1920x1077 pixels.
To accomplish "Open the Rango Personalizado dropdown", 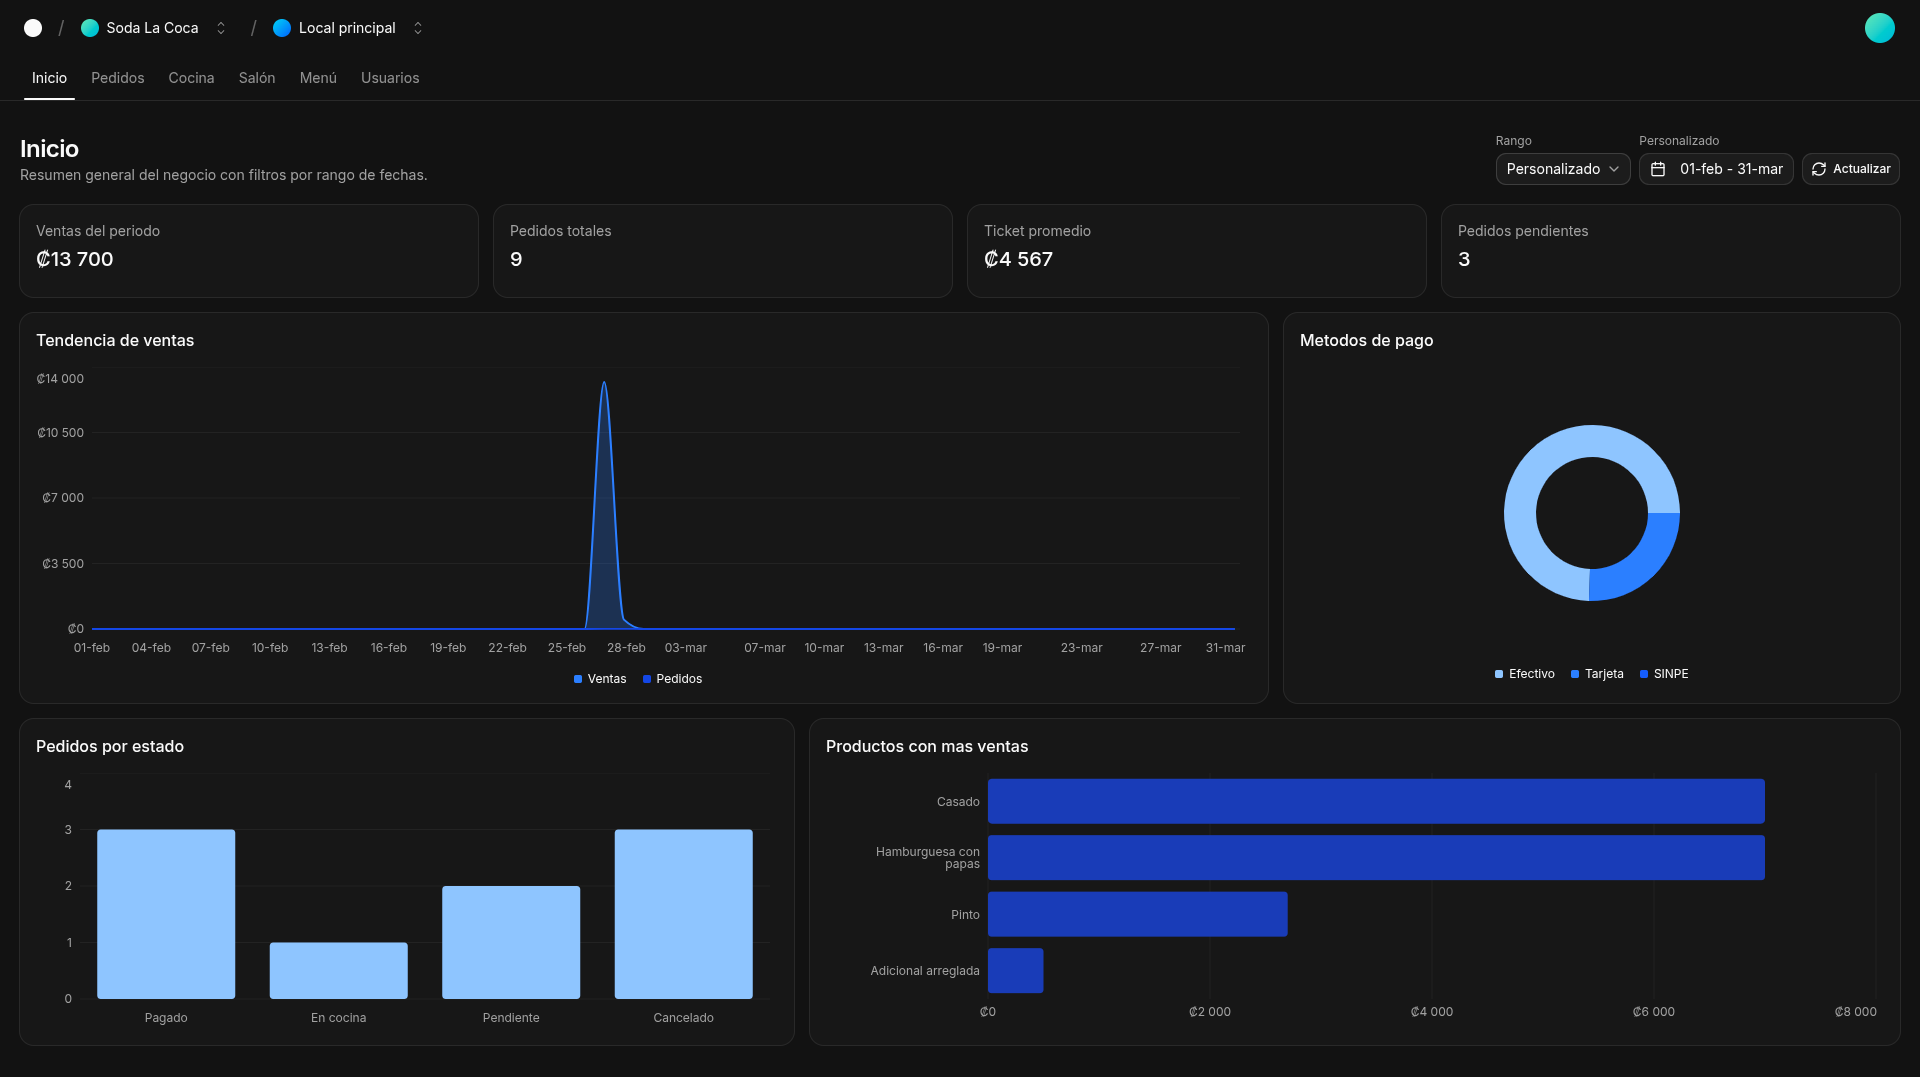I will coord(1562,169).
